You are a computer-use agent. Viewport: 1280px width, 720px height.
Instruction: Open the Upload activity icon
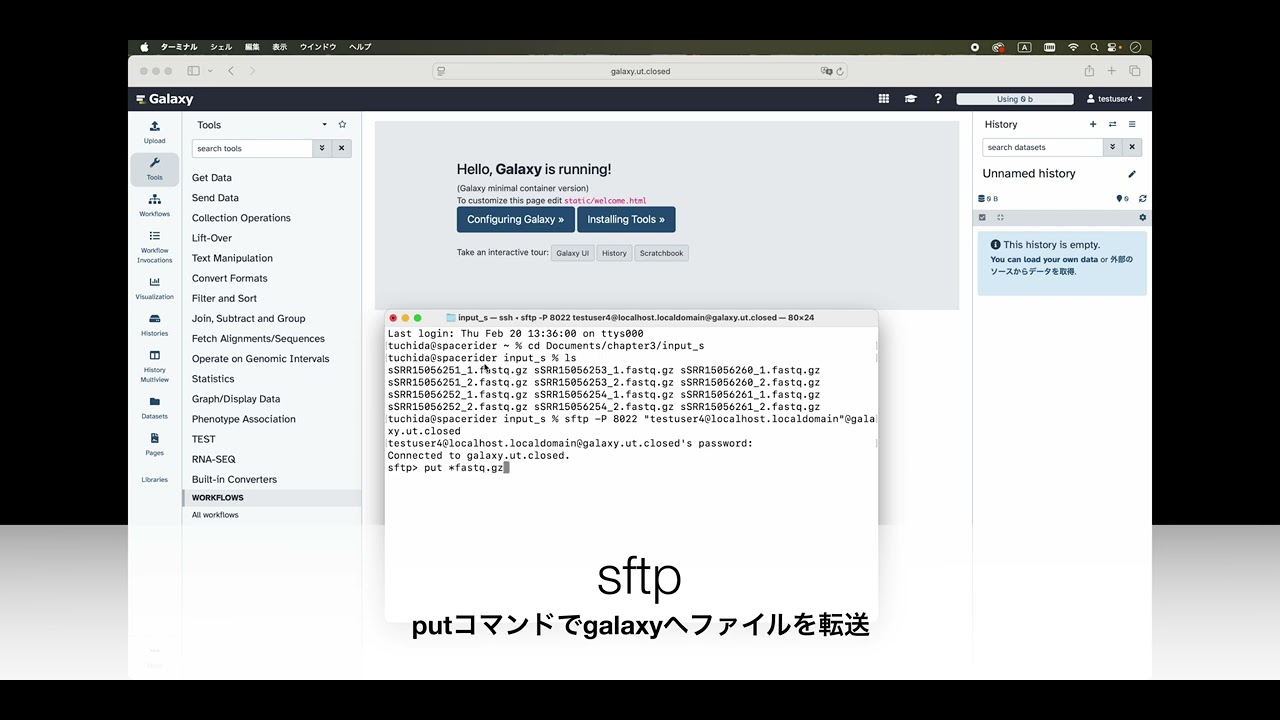point(154,131)
